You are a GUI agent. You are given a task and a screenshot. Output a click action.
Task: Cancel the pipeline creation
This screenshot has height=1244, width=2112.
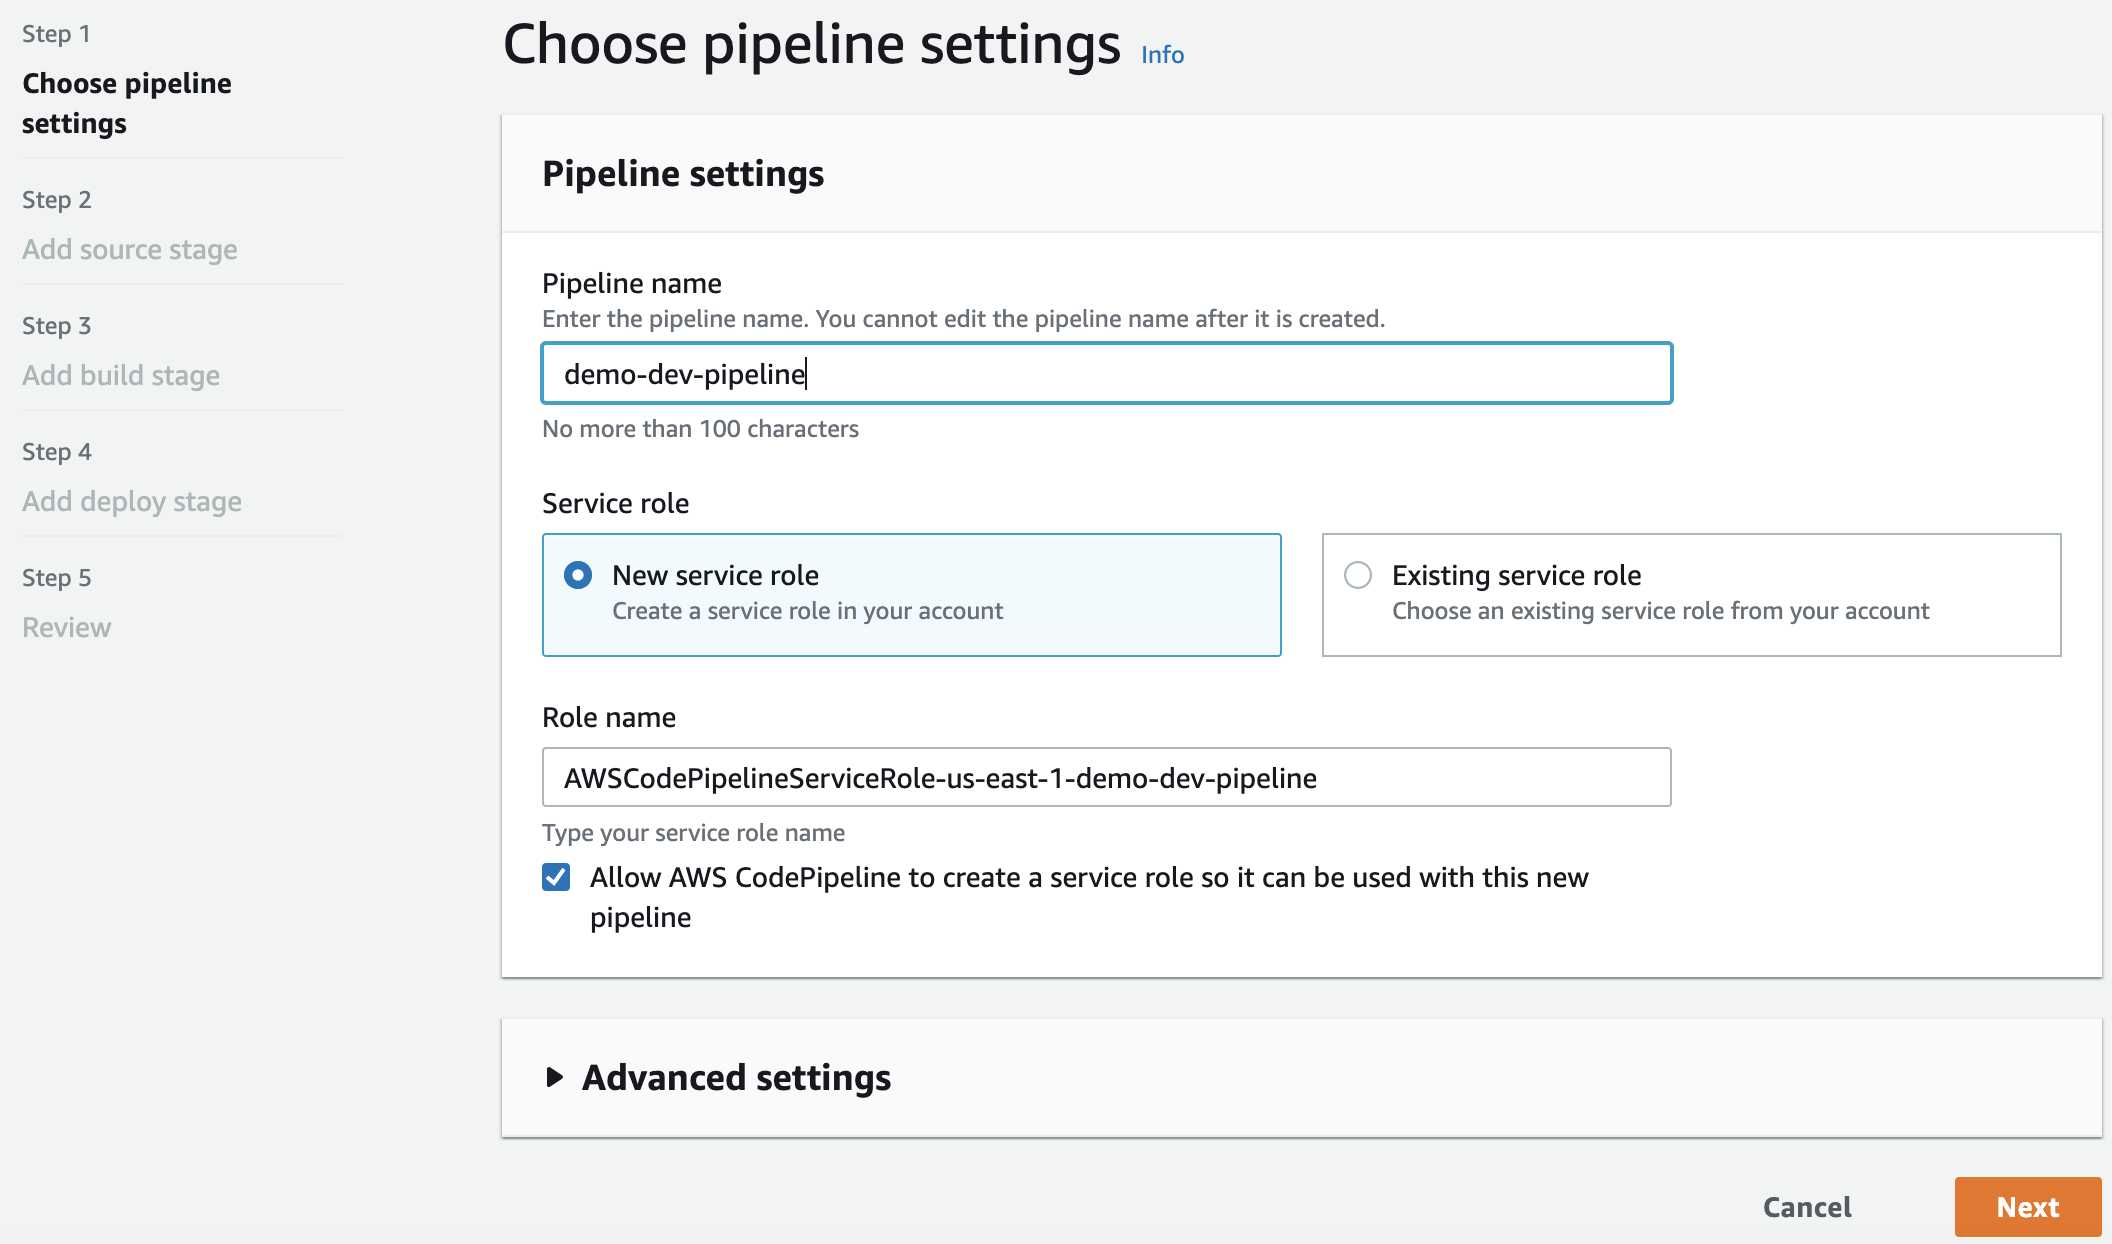click(1807, 1207)
